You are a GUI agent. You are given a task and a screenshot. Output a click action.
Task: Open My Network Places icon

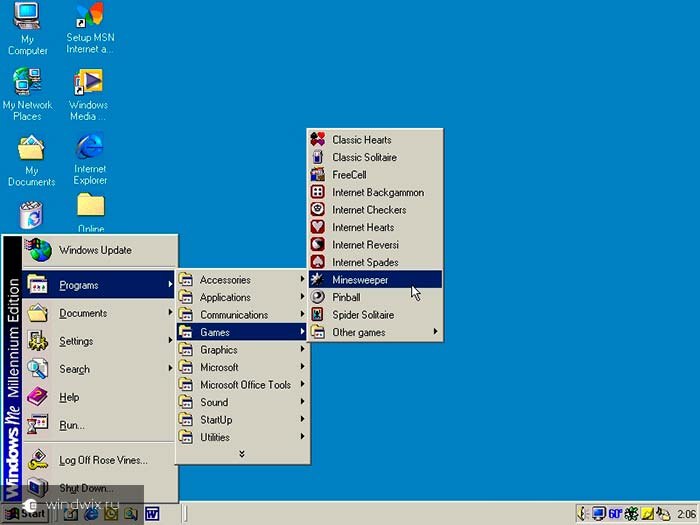coord(27,94)
